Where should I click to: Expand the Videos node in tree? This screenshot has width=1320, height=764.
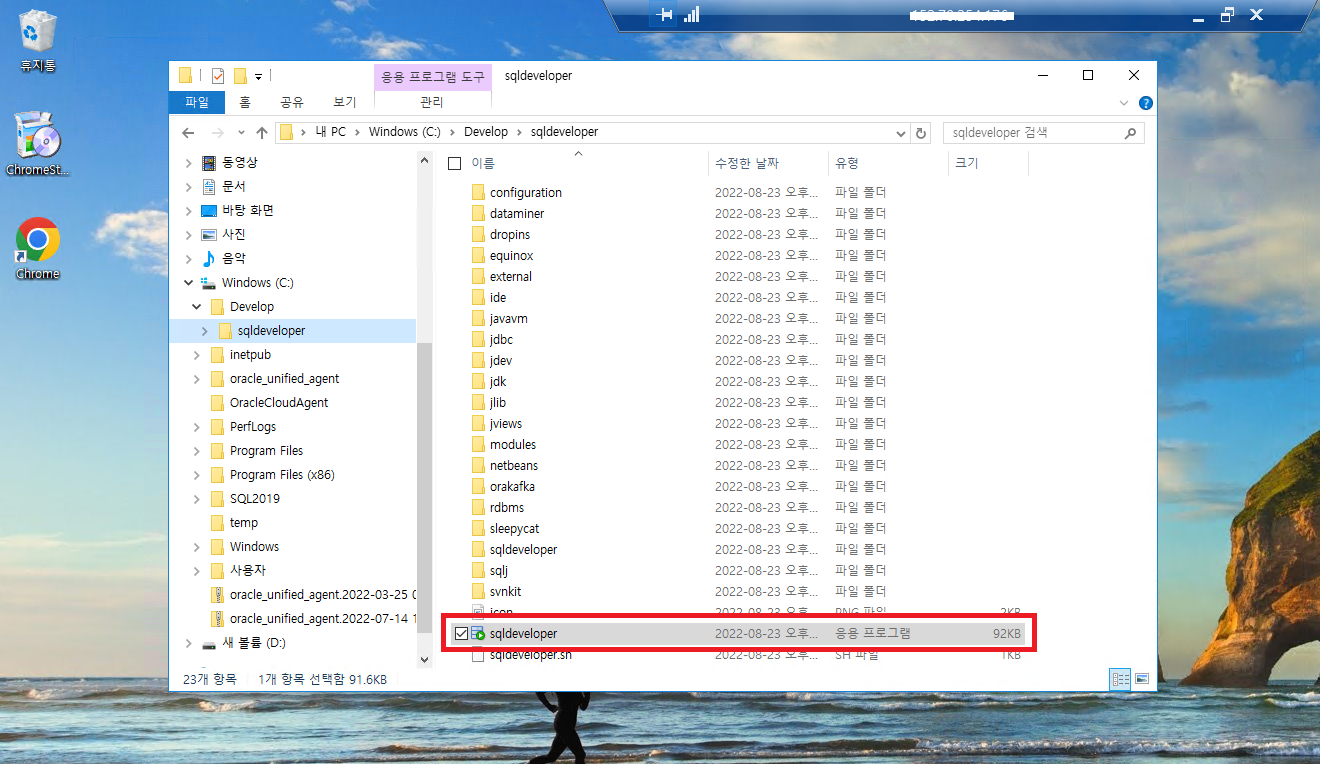tap(189, 162)
